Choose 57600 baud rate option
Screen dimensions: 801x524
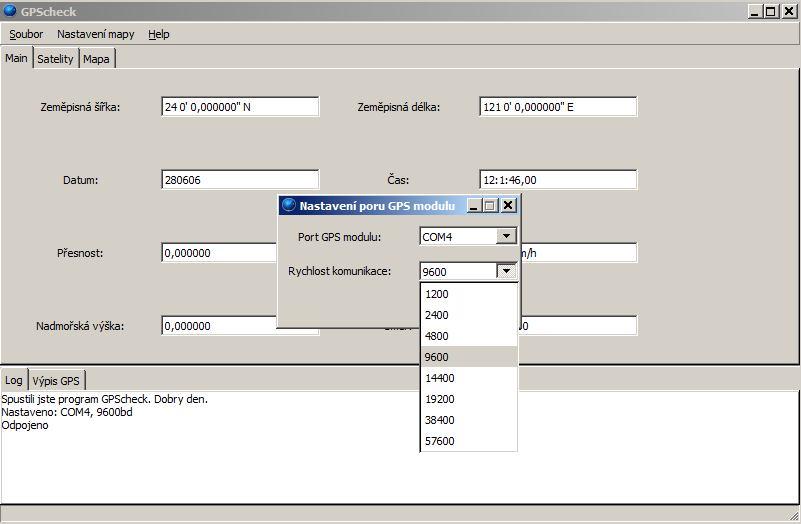point(469,441)
